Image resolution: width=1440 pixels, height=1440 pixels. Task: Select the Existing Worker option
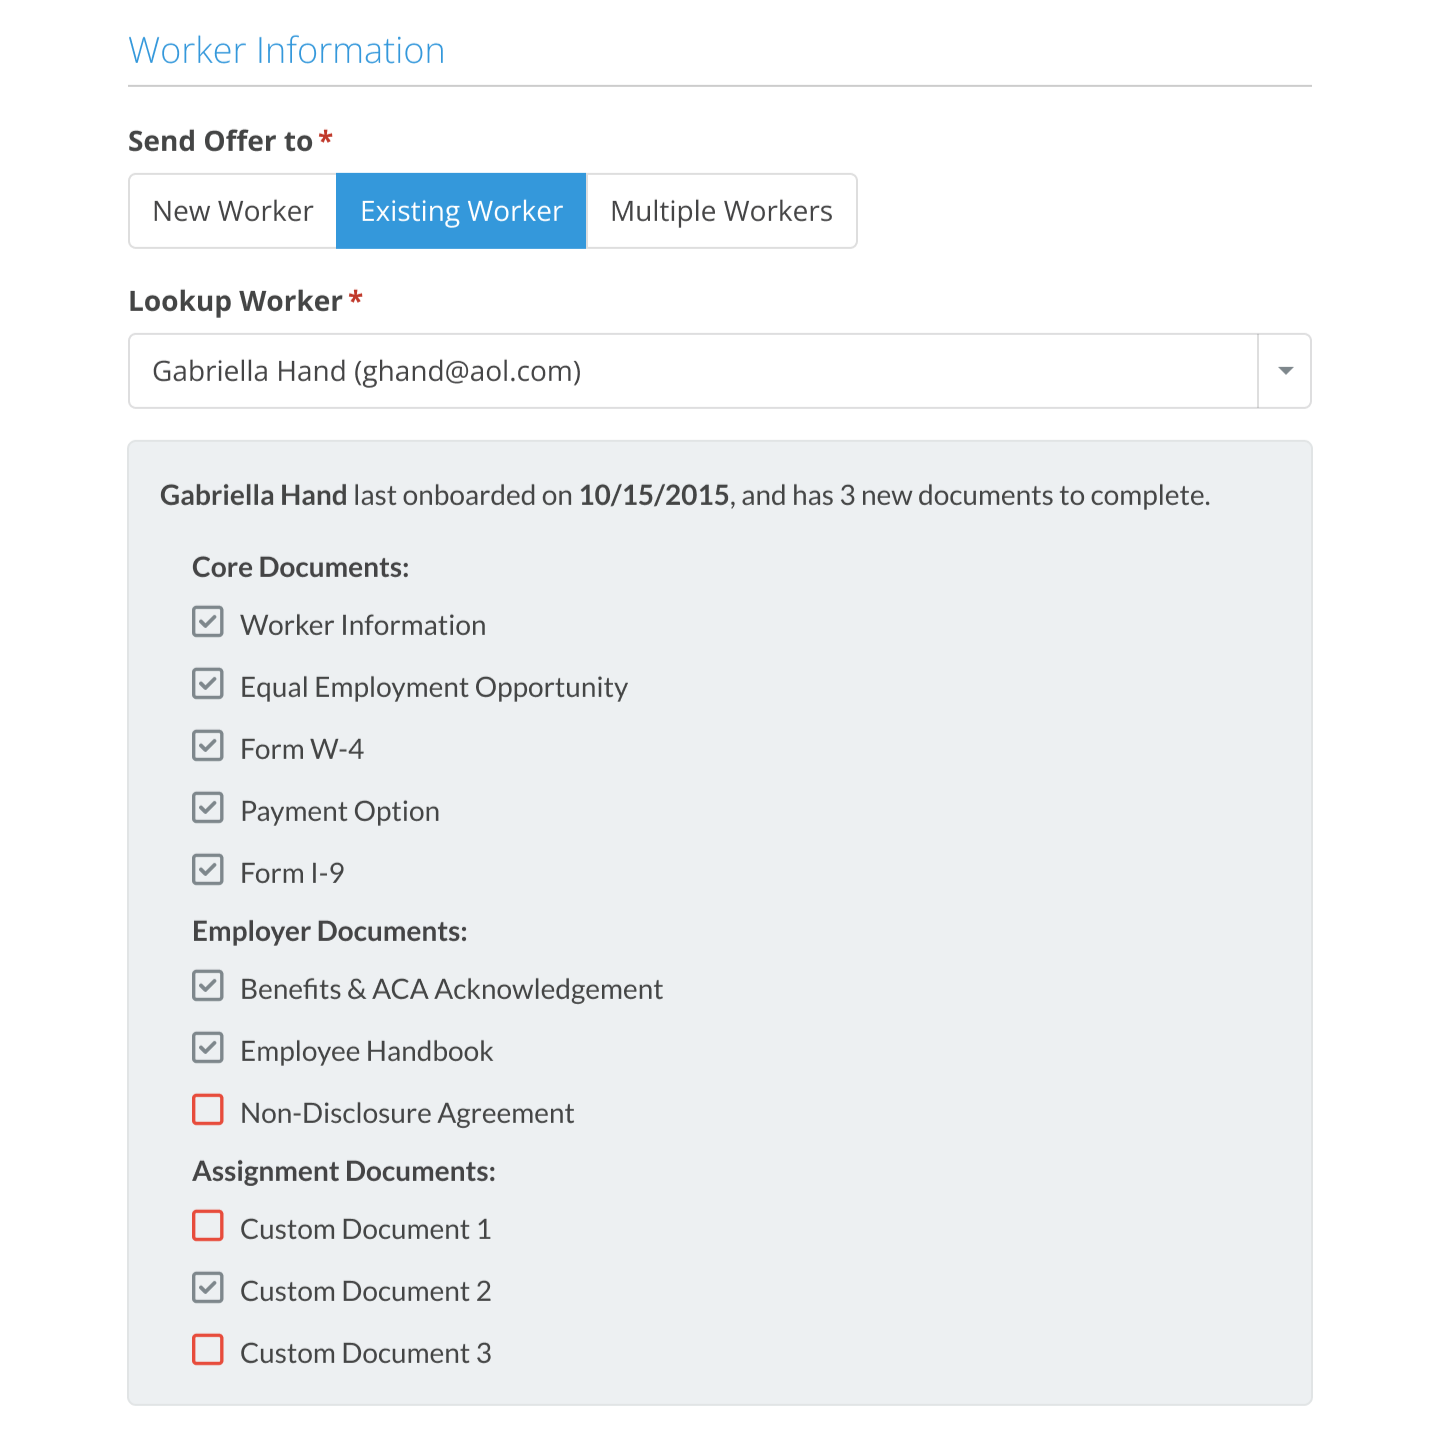[461, 211]
